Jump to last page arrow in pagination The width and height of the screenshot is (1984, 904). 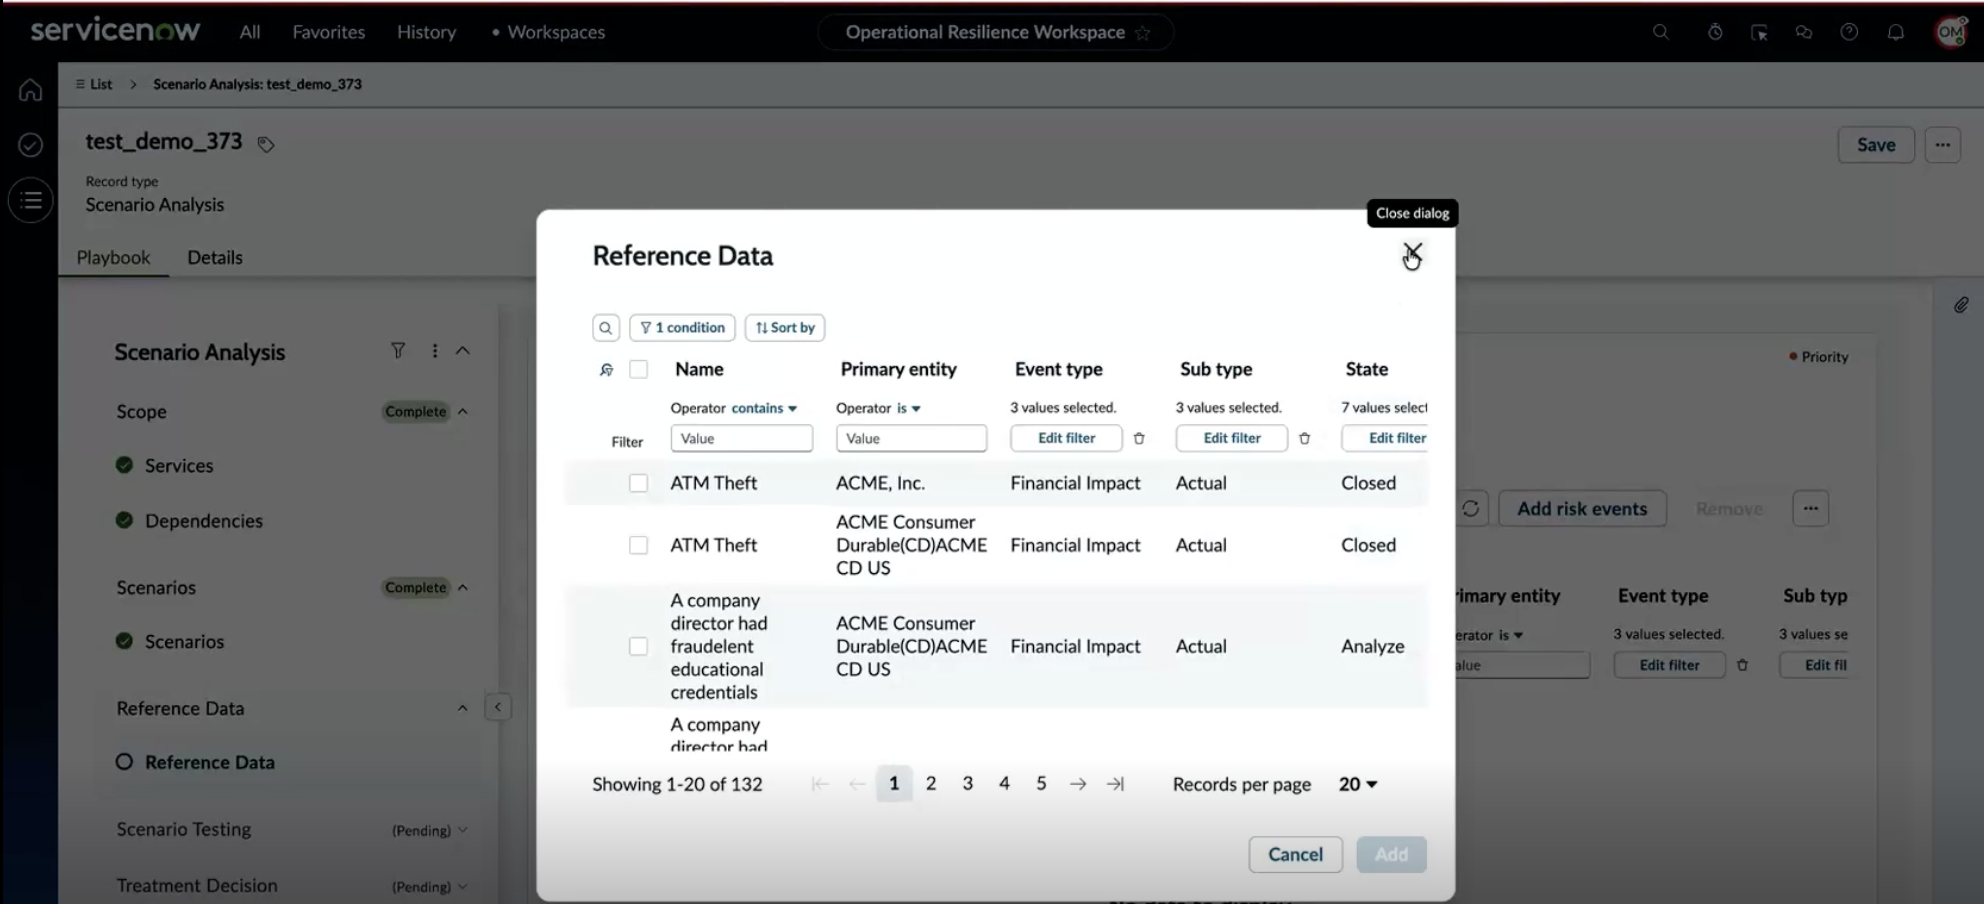pyautogui.click(x=1115, y=784)
